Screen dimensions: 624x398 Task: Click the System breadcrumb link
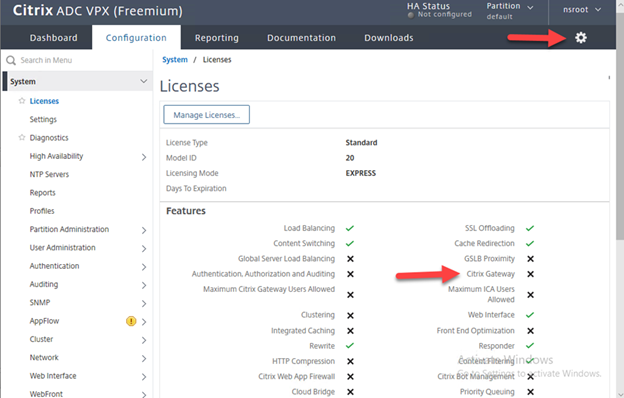pyautogui.click(x=175, y=60)
